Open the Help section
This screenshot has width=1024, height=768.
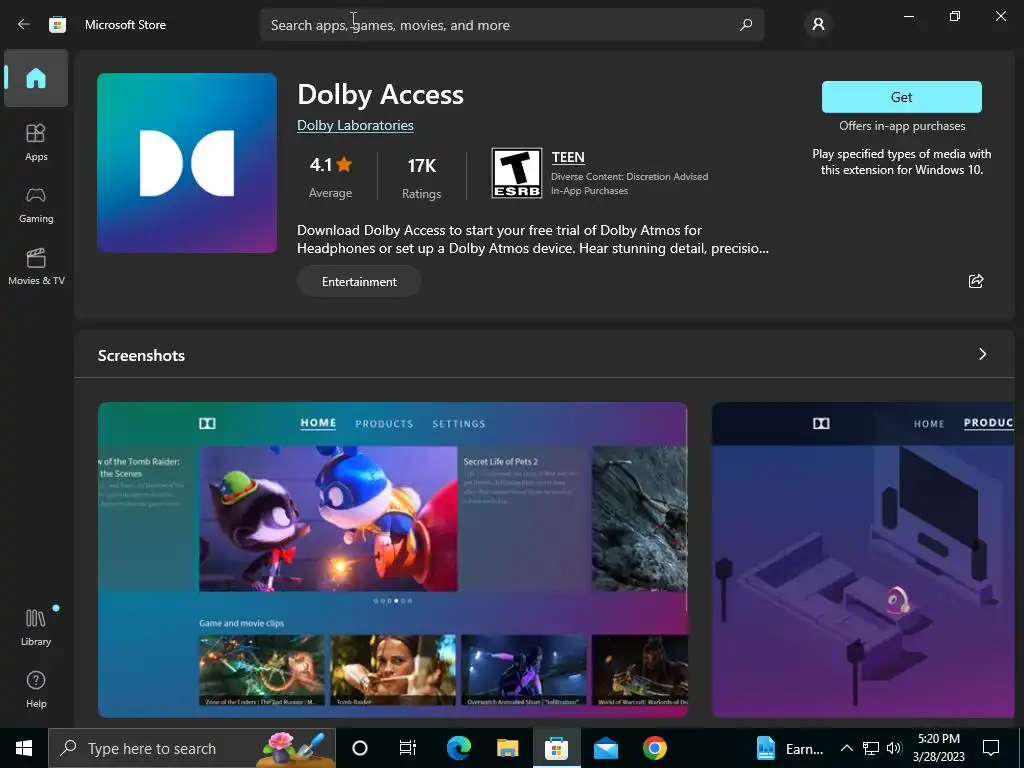(x=36, y=690)
